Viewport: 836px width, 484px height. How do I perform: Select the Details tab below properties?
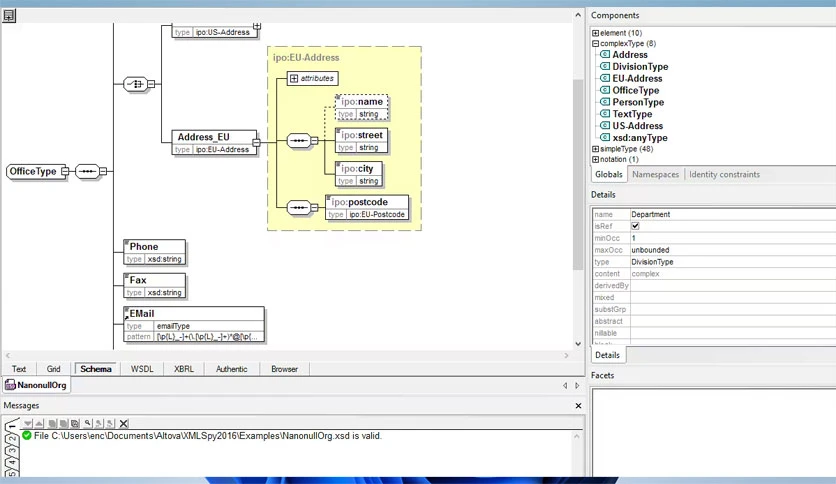coord(607,355)
